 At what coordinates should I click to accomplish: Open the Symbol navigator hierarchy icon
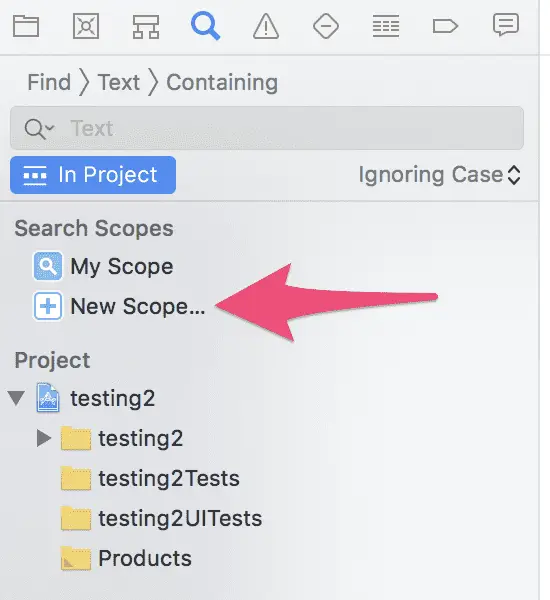146,26
